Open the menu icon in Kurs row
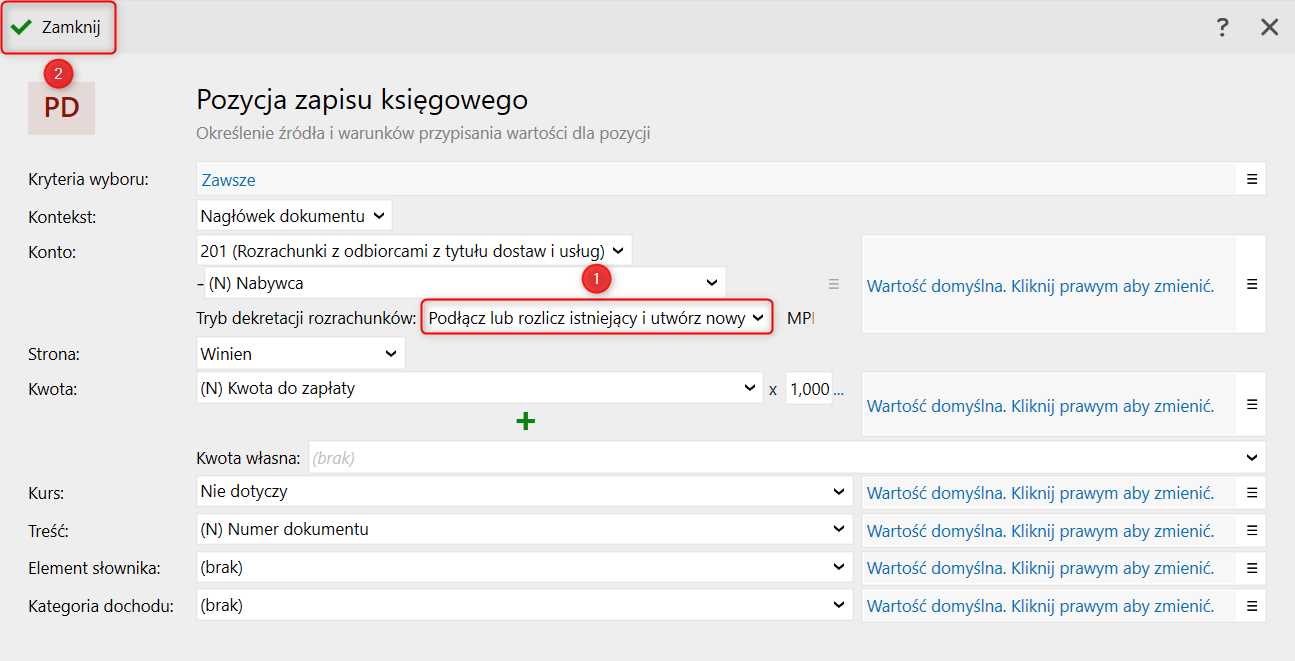The width and height of the screenshot is (1295, 661). click(x=1251, y=492)
